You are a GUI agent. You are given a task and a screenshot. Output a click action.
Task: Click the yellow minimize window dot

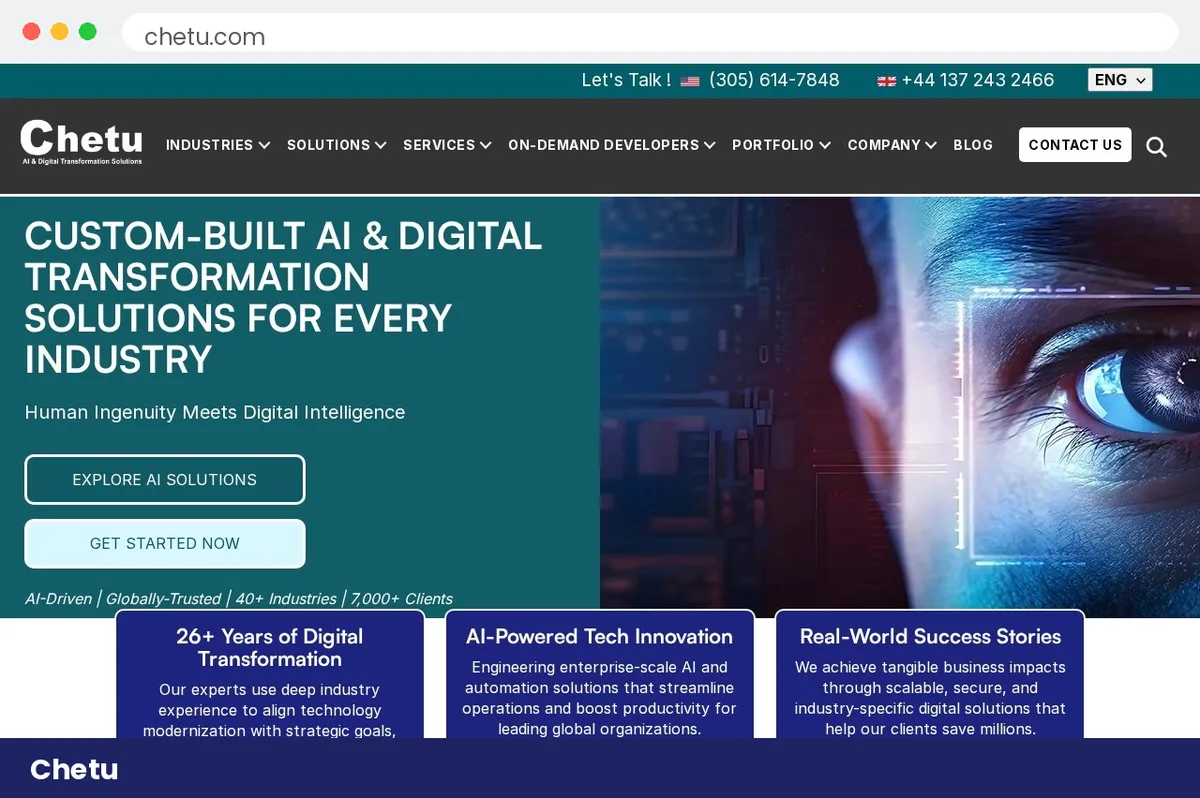point(59,31)
